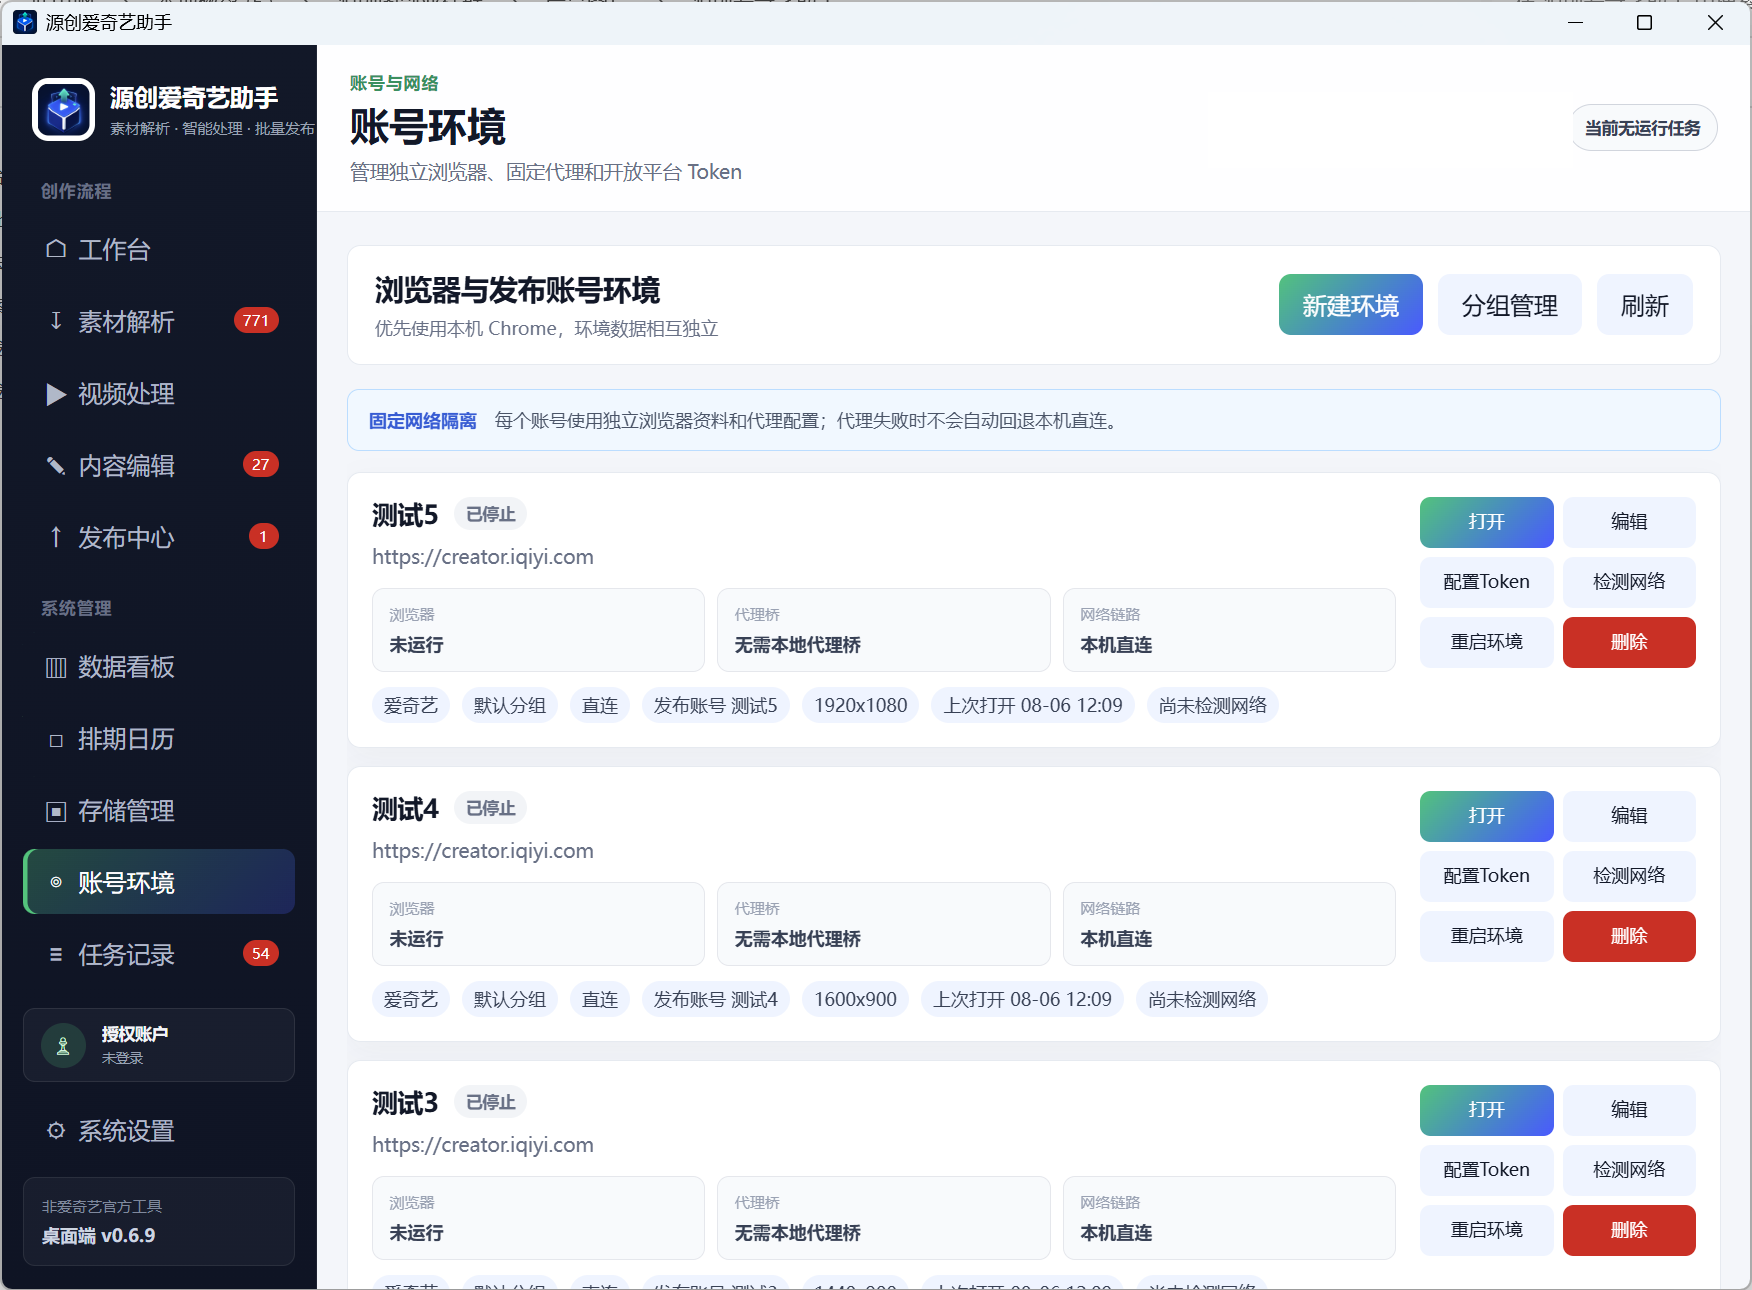Open 系统设置 page
Image resolution: width=1752 pixels, height=1290 pixels.
coord(159,1131)
